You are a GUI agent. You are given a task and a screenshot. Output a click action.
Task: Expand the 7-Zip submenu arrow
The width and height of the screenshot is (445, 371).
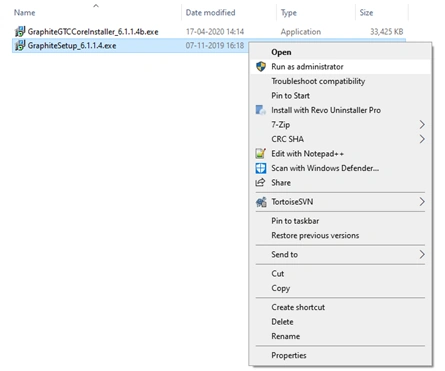(422, 125)
